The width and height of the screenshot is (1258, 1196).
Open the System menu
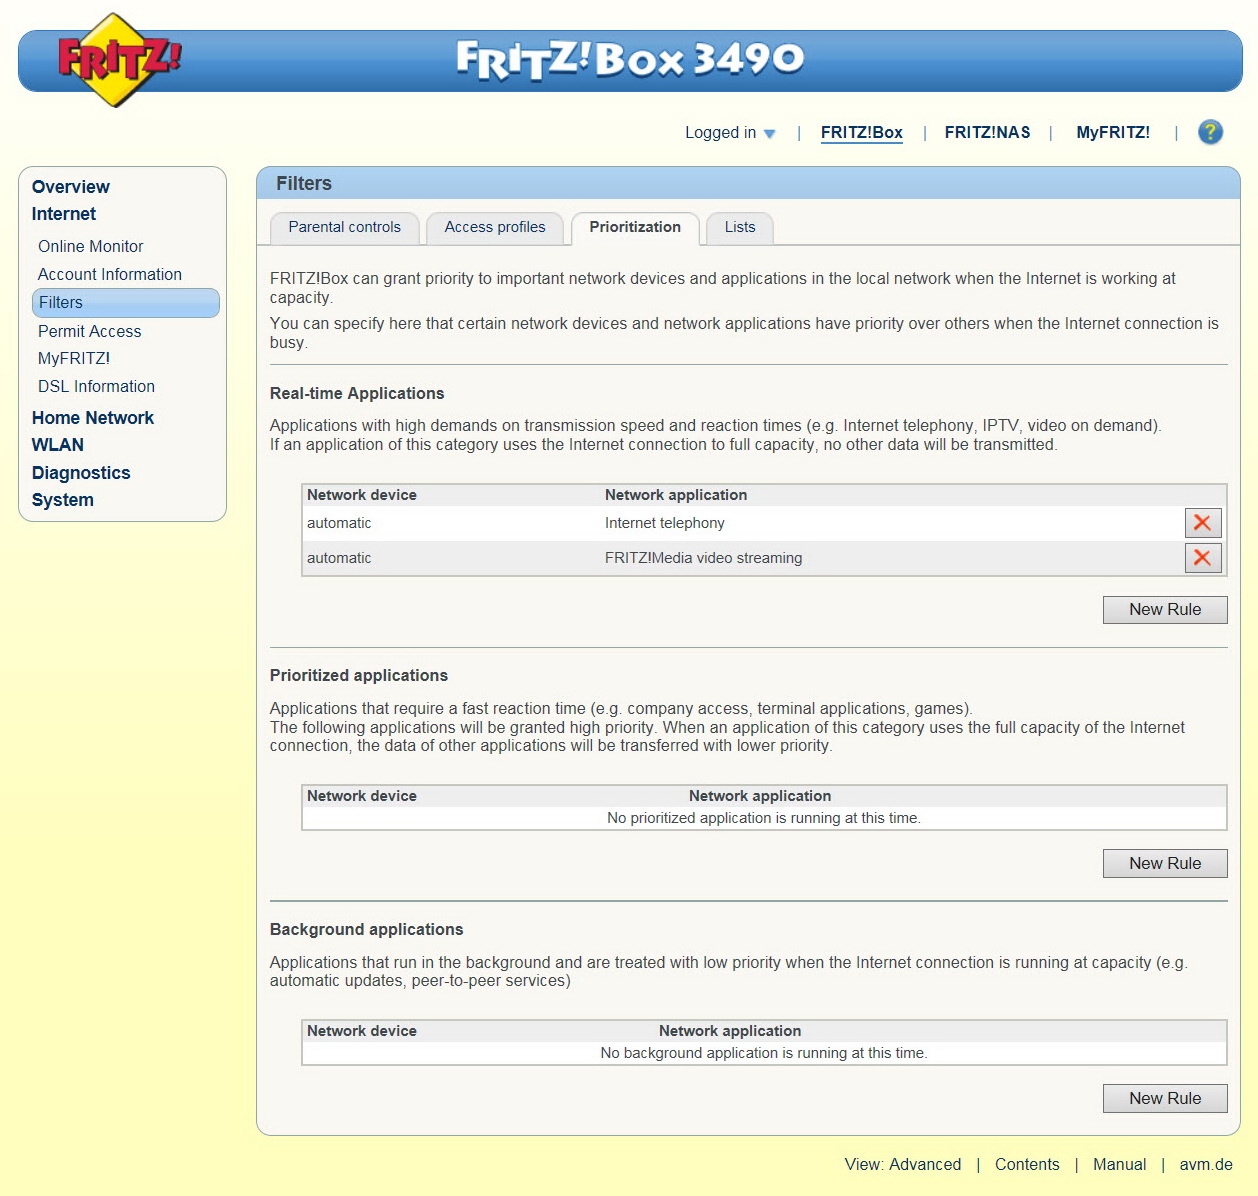tap(63, 500)
